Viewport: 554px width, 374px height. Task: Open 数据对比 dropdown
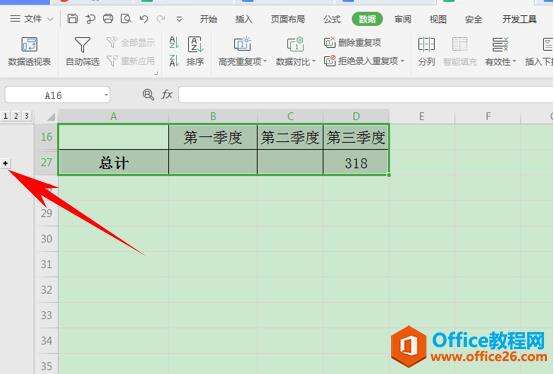coord(295,51)
